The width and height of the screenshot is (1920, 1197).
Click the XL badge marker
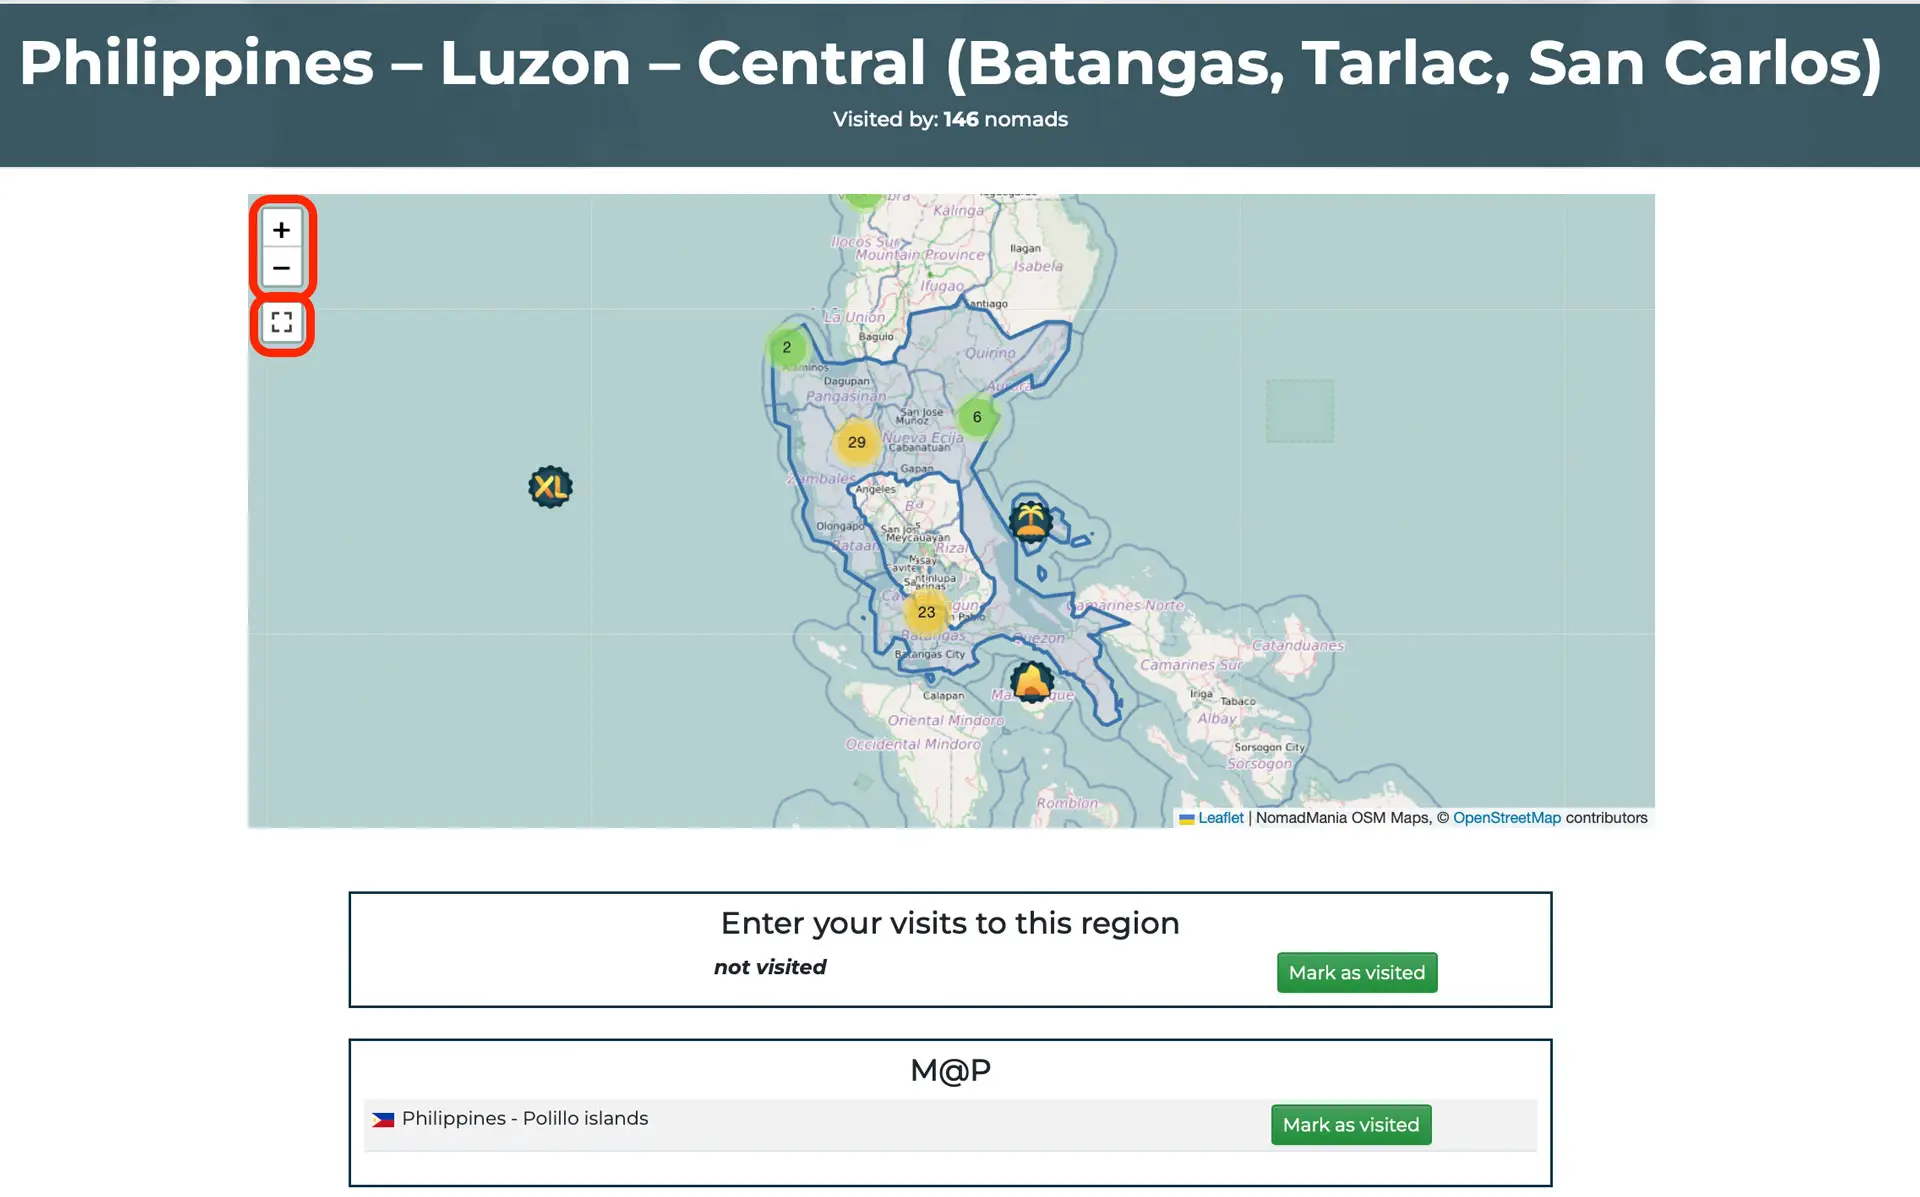coord(550,487)
